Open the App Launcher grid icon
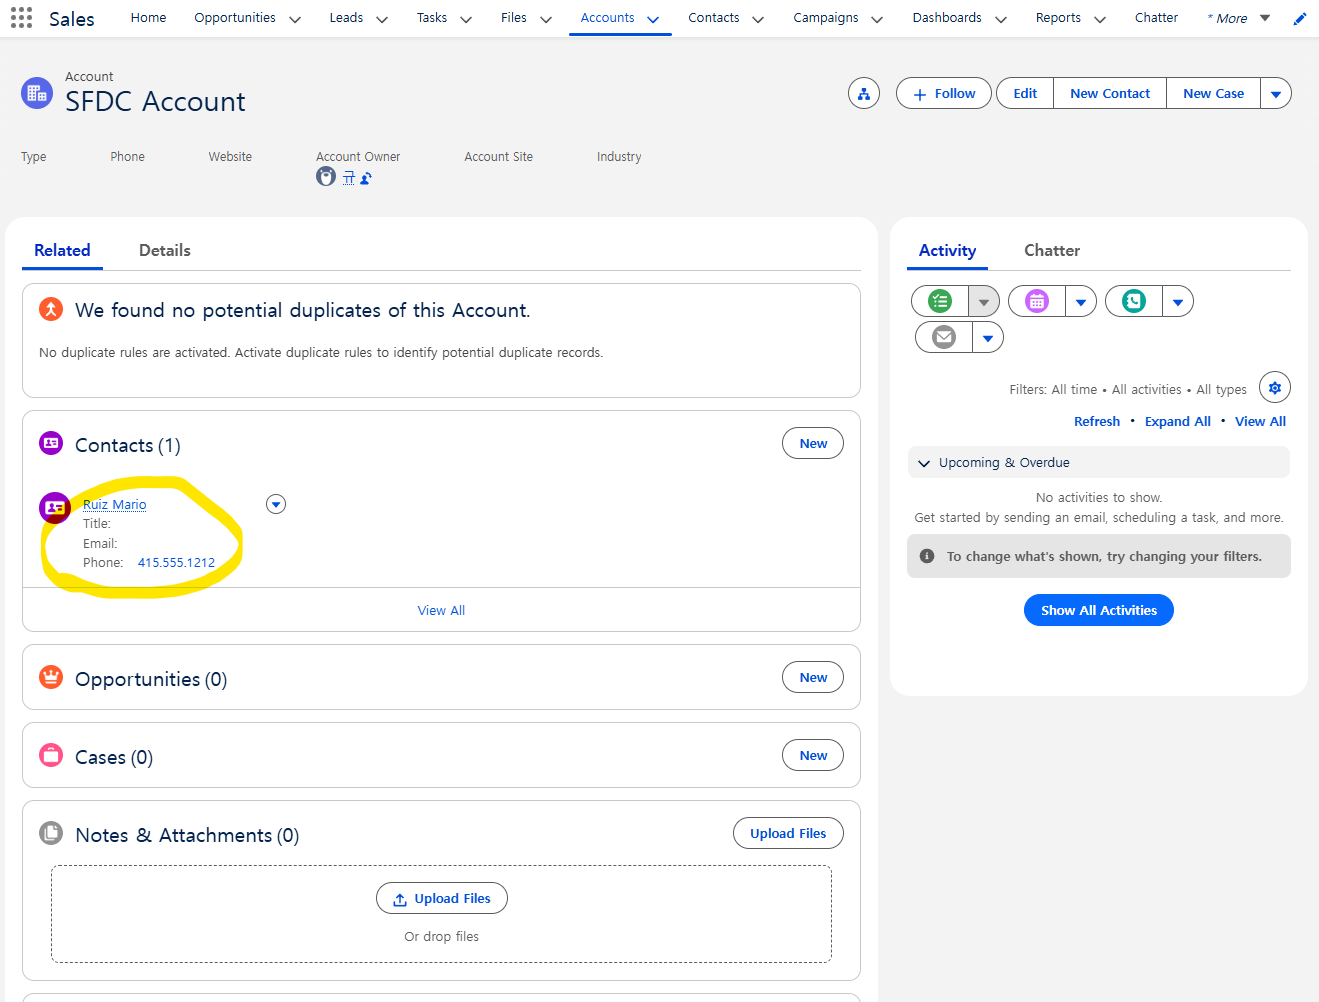Image resolution: width=1319 pixels, height=1002 pixels. tap(21, 18)
